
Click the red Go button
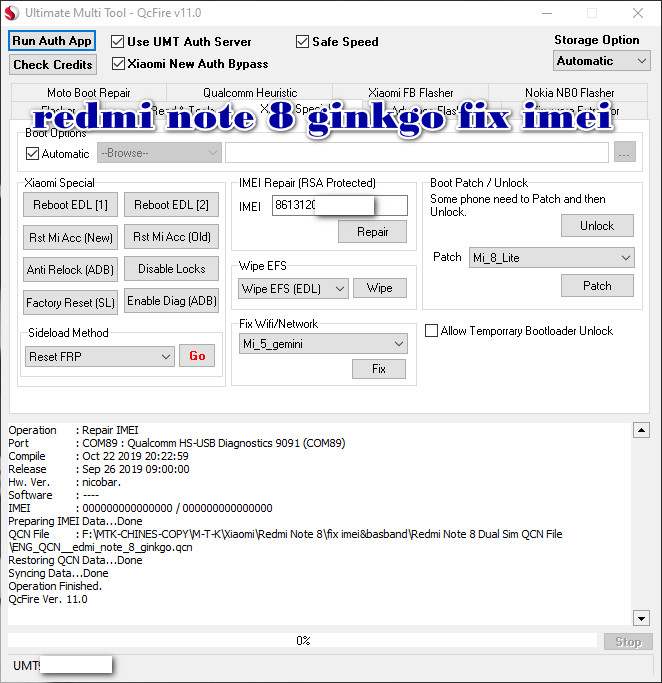pyautogui.click(x=197, y=356)
